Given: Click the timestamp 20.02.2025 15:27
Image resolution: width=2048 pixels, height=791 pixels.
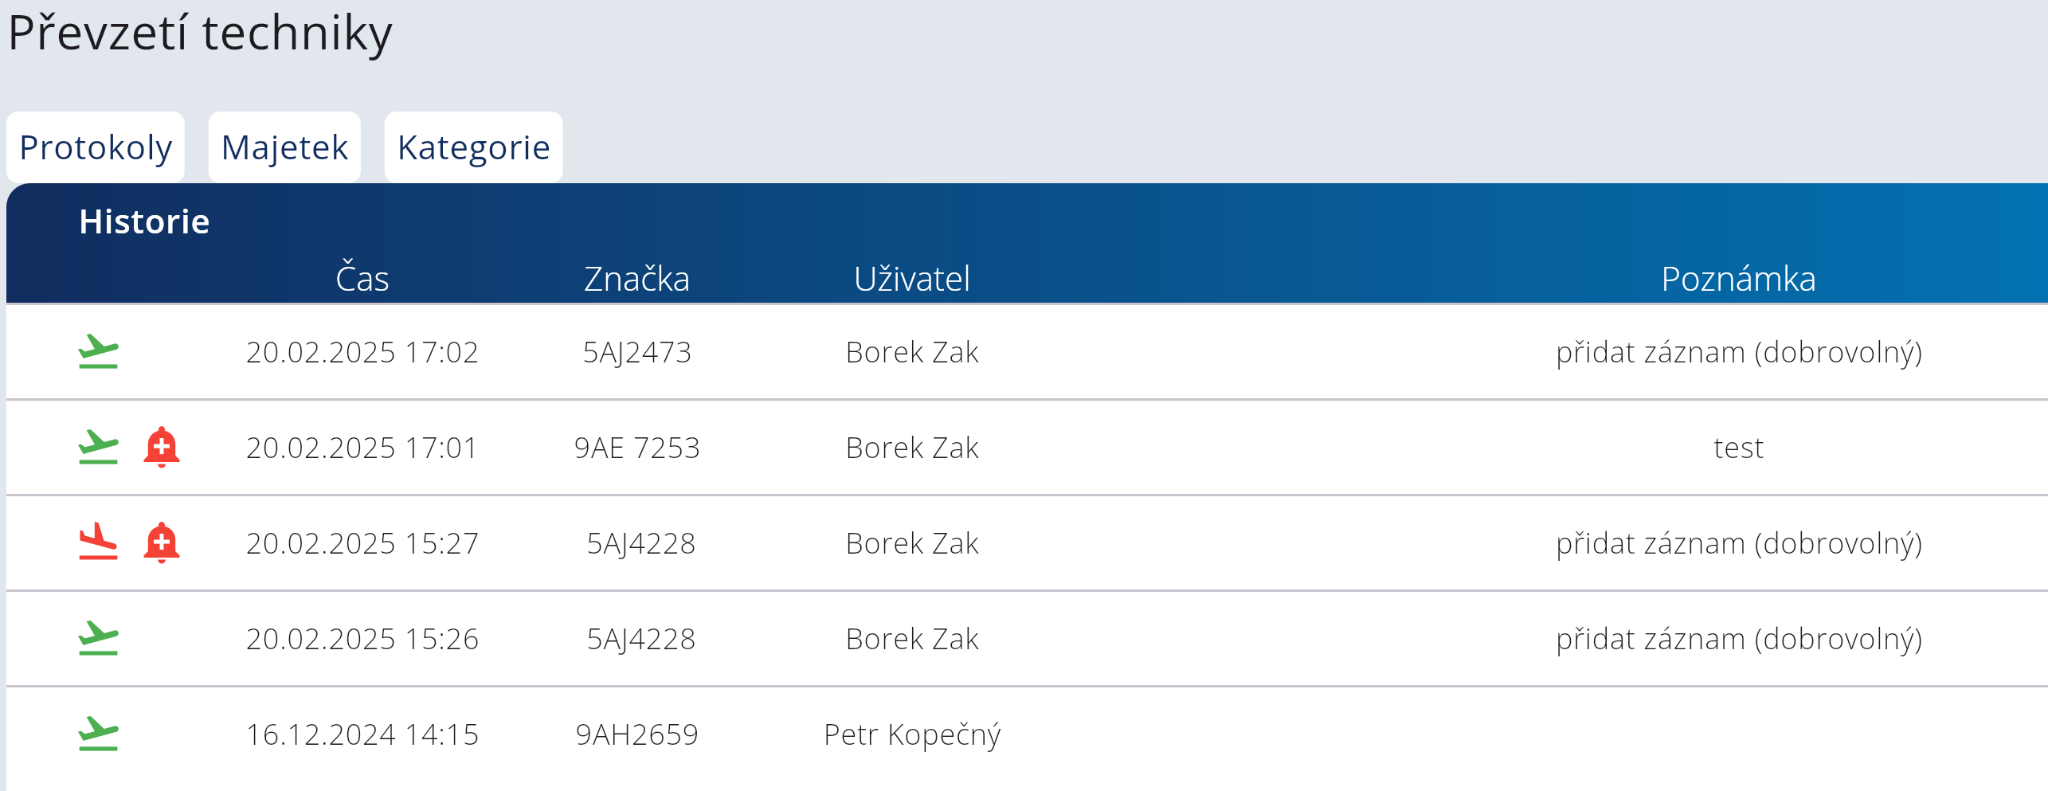Looking at the screenshot, I should [x=362, y=543].
